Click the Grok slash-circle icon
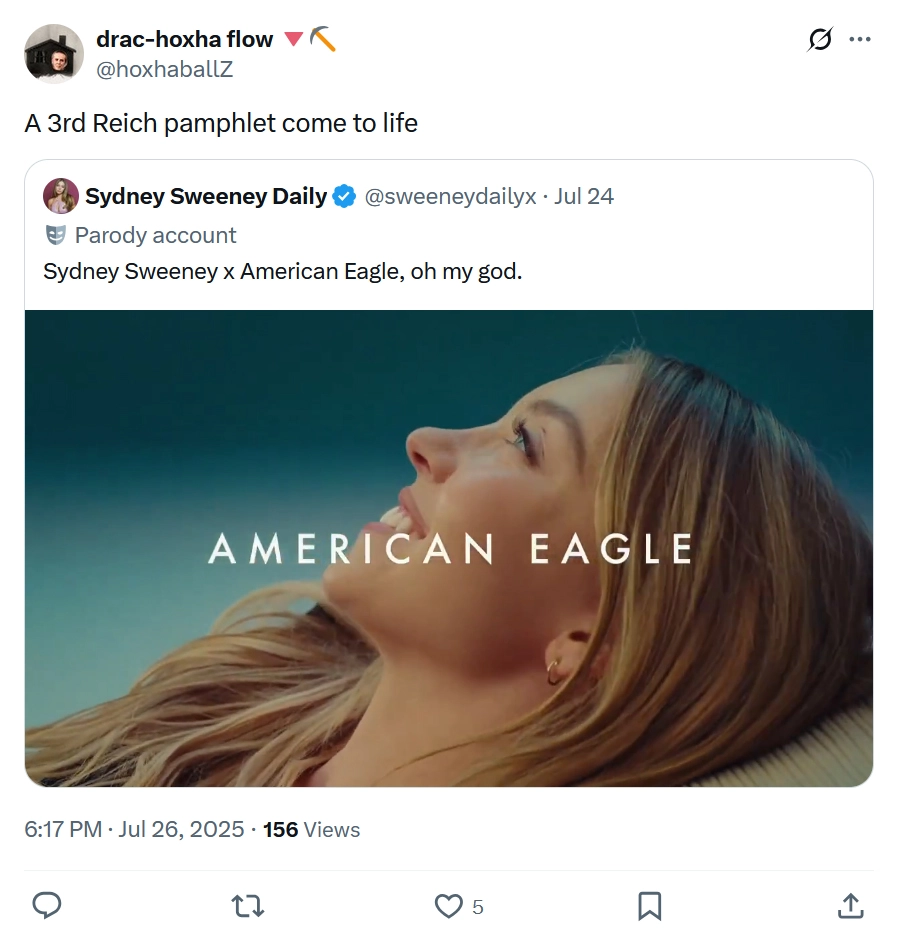 820,40
